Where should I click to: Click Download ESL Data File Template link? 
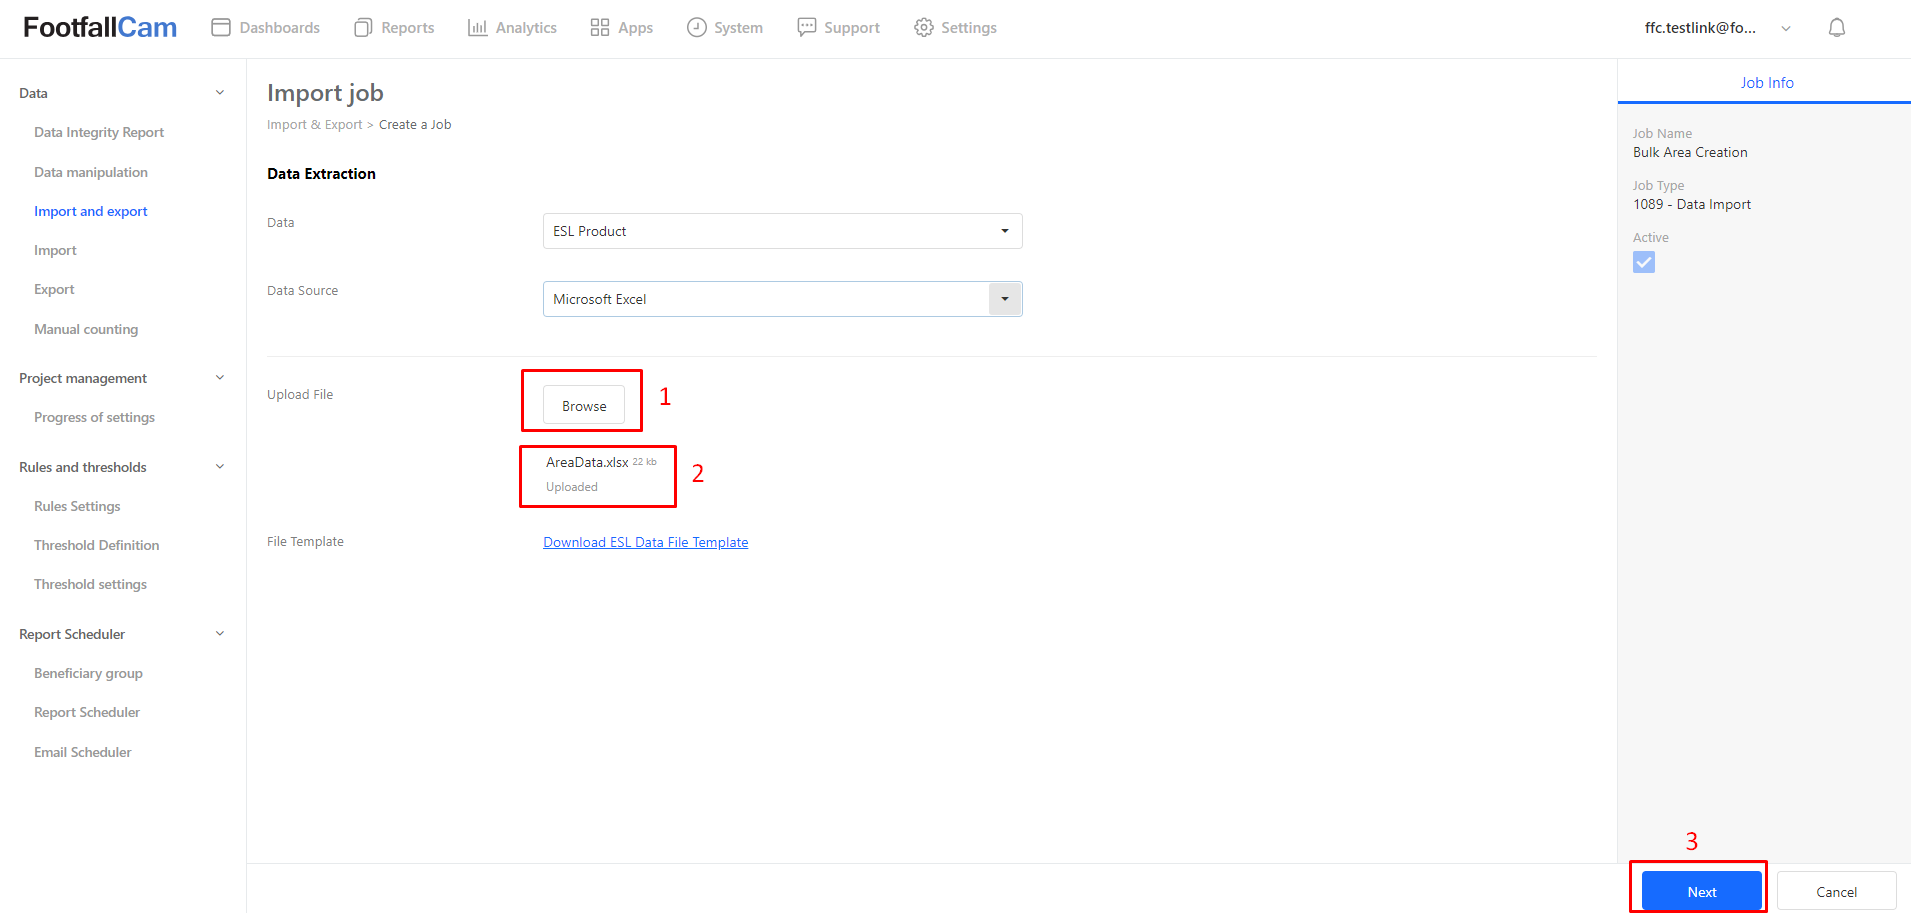point(645,542)
